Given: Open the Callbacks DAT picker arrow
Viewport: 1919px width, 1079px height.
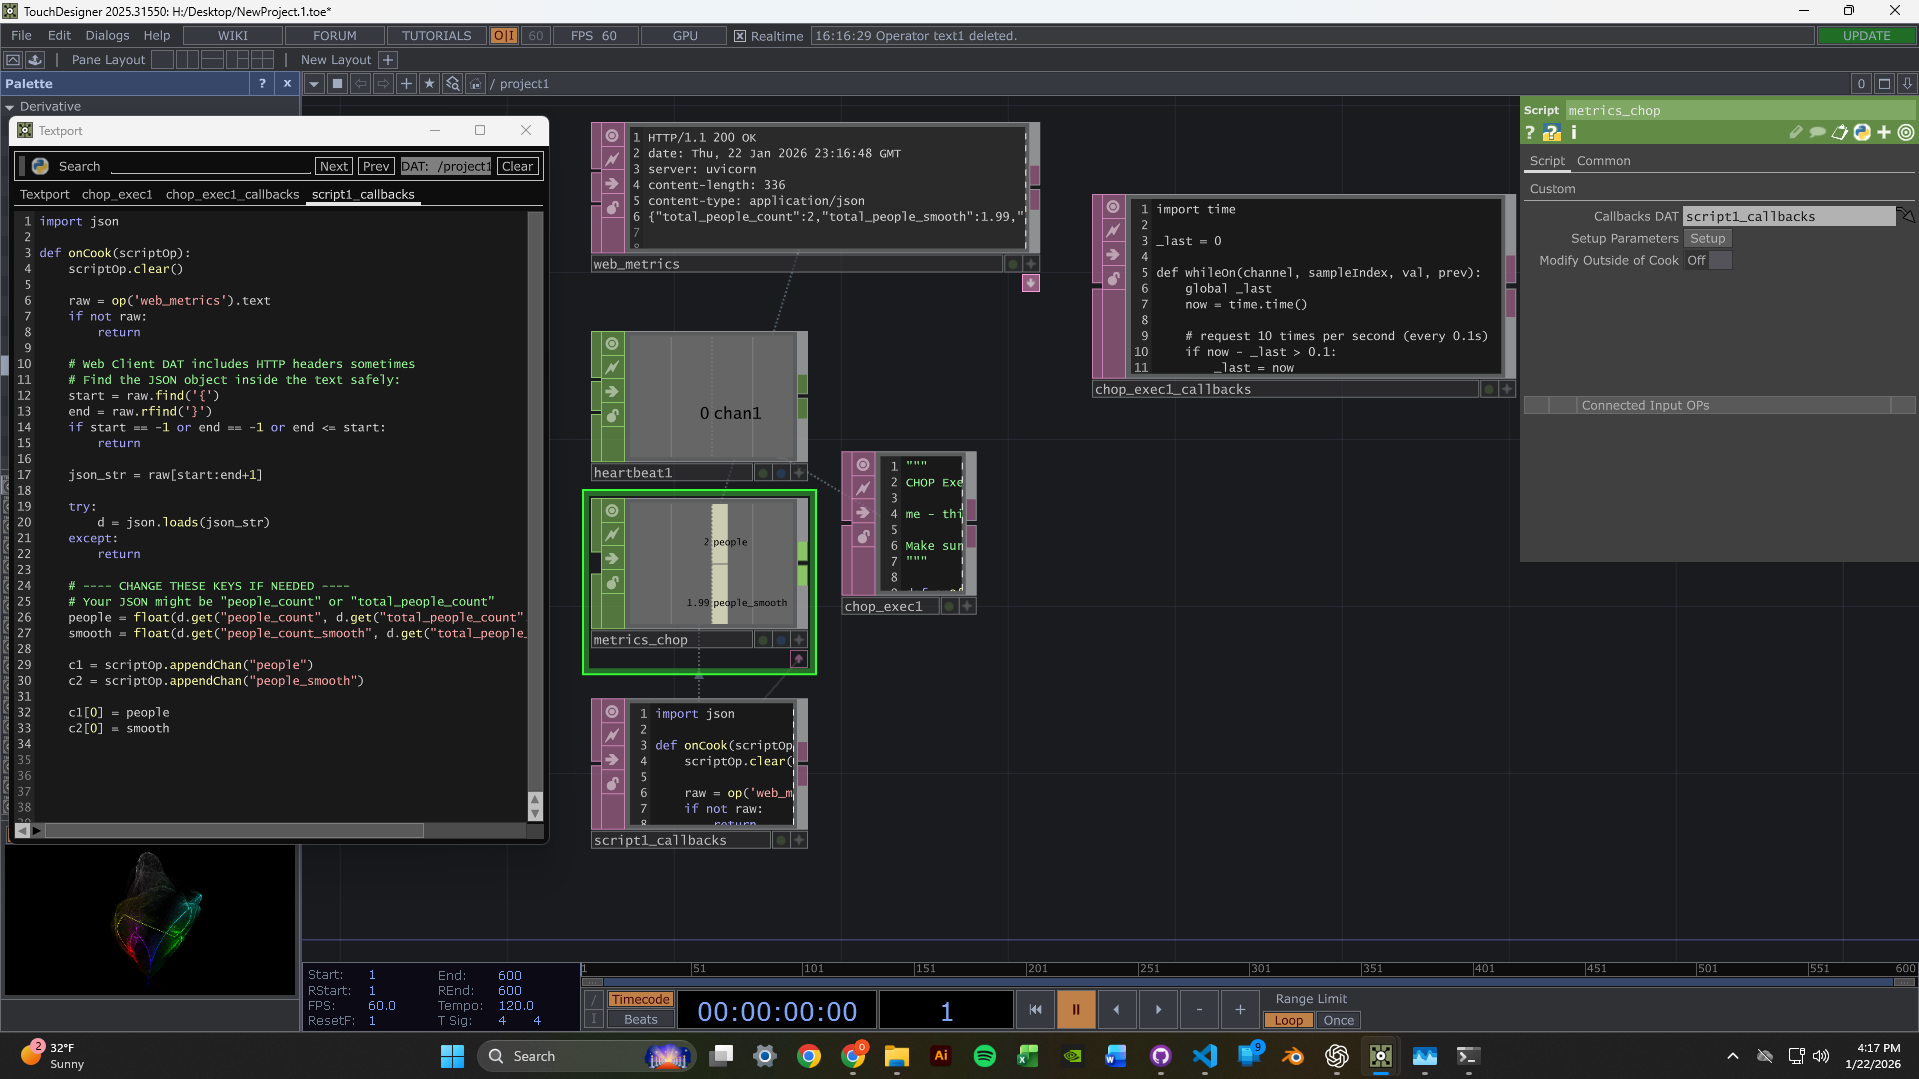Looking at the screenshot, I should click(x=1907, y=216).
